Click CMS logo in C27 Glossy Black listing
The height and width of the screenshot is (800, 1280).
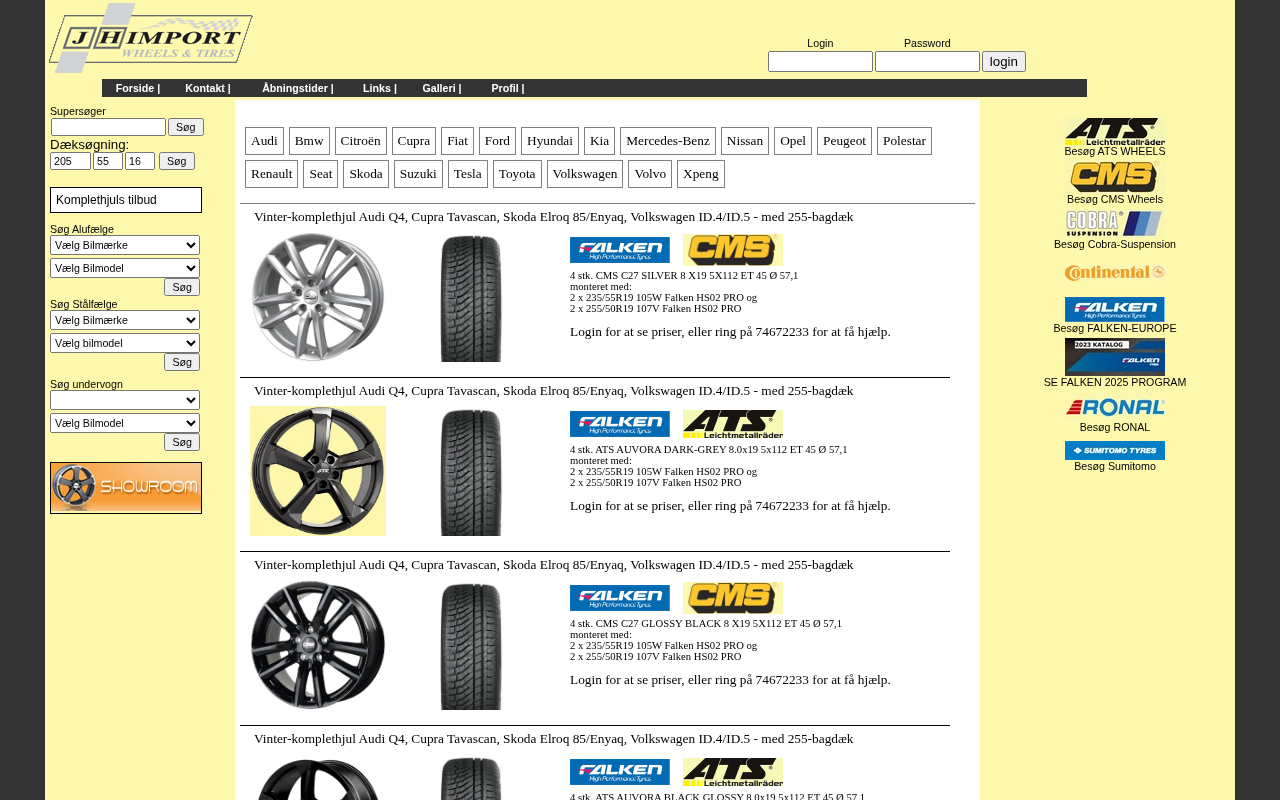coord(733,598)
